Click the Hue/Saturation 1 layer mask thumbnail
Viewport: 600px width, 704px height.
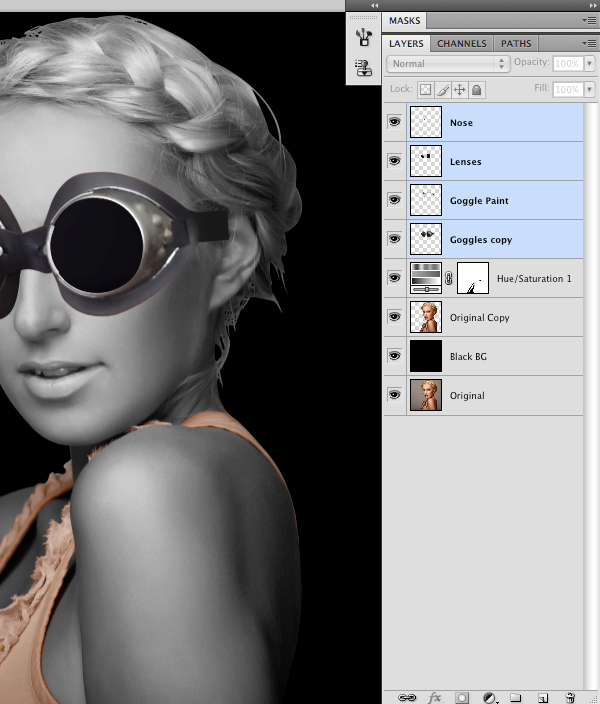coord(472,278)
